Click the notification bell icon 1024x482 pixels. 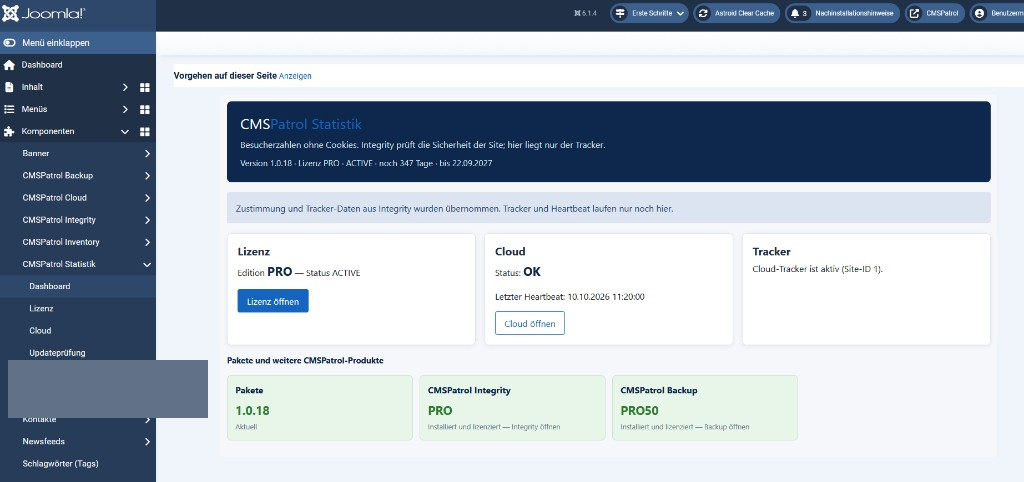795,13
